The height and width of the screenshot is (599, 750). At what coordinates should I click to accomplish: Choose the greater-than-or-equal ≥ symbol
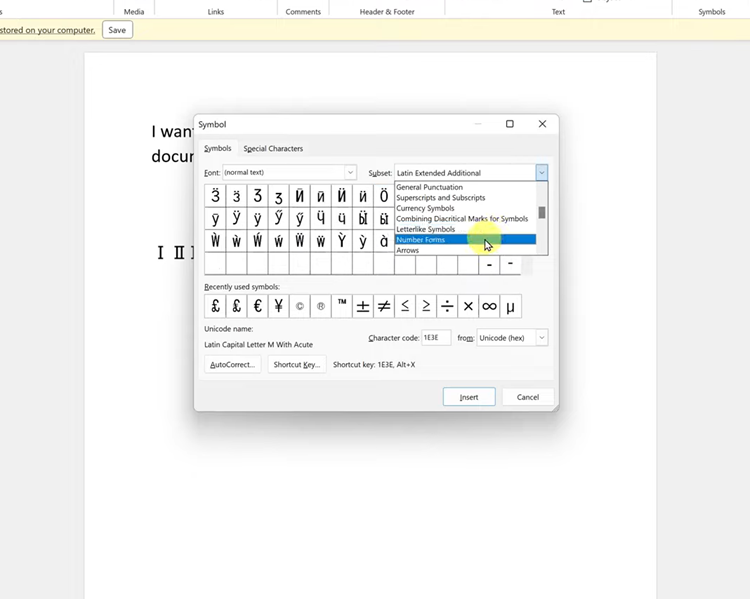click(x=426, y=306)
